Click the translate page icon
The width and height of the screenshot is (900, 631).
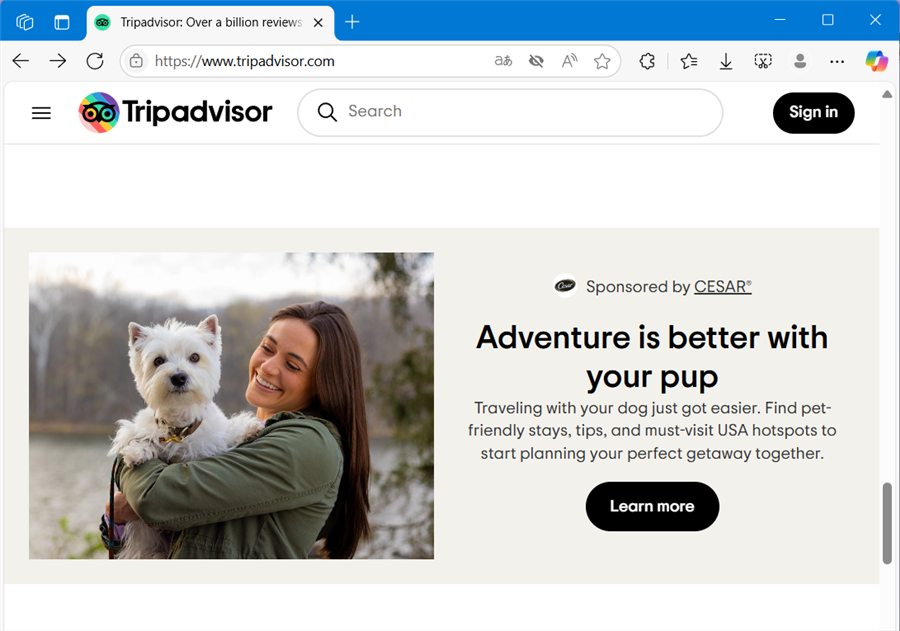[503, 61]
